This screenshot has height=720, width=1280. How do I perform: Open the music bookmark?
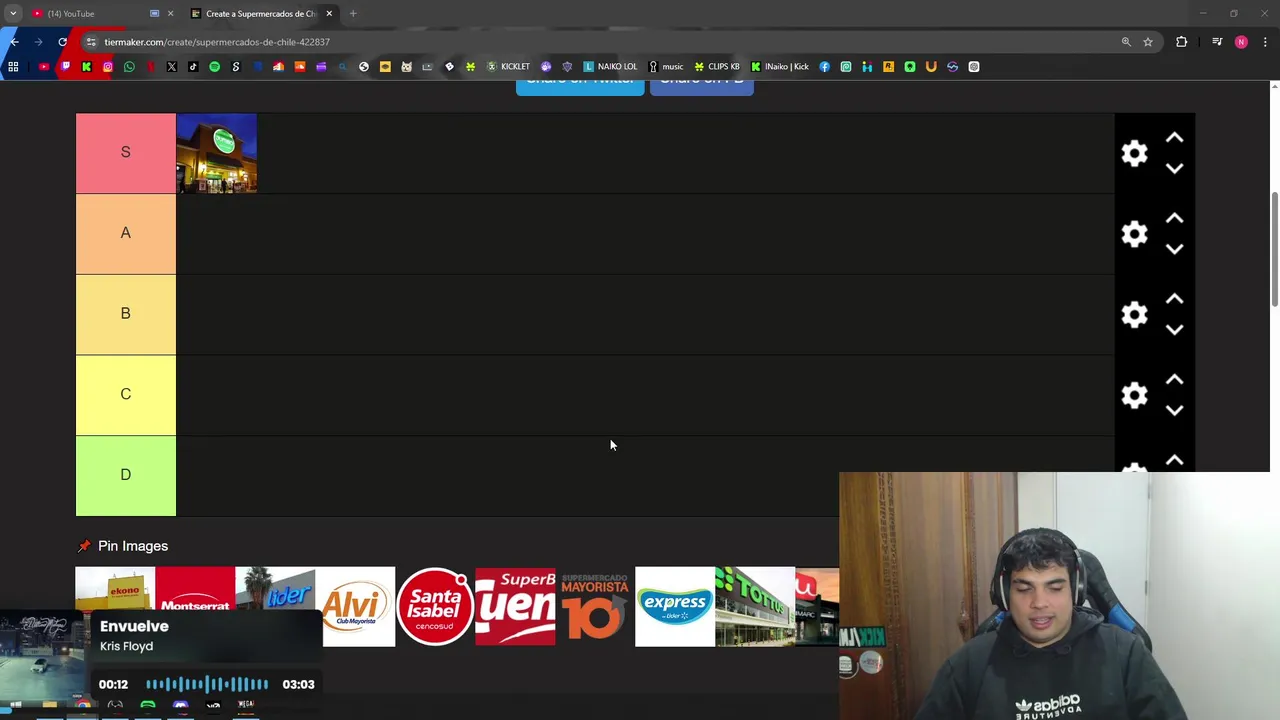tap(666, 67)
